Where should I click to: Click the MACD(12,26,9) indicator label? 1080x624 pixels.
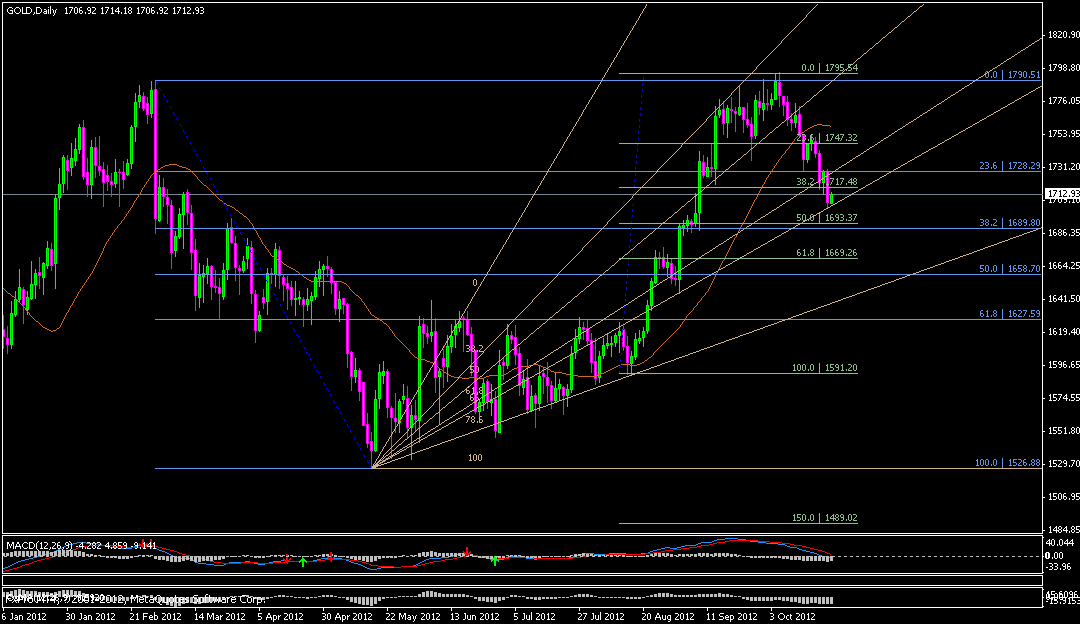(x=38, y=545)
